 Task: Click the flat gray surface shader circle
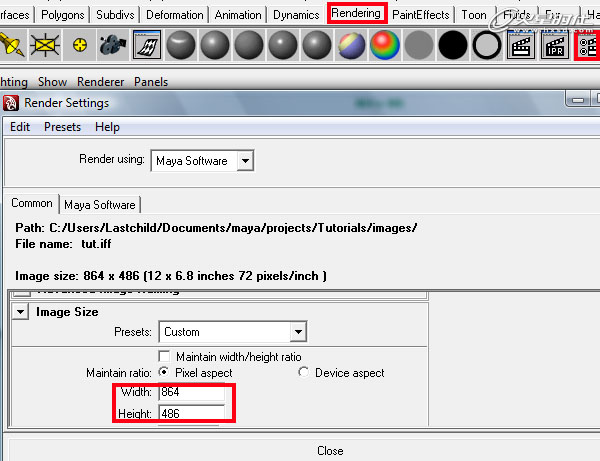pyautogui.click(x=419, y=45)
